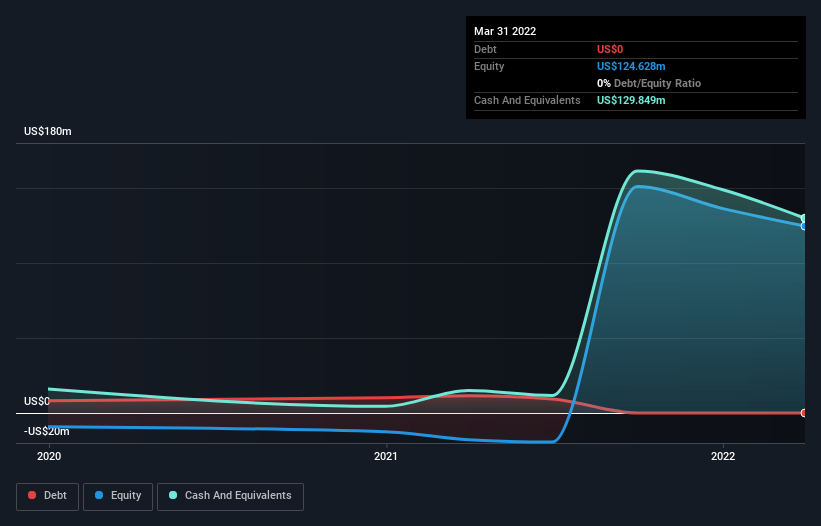Click the blue Equity end data point
The image size is (821, 526).
point(804,226)
